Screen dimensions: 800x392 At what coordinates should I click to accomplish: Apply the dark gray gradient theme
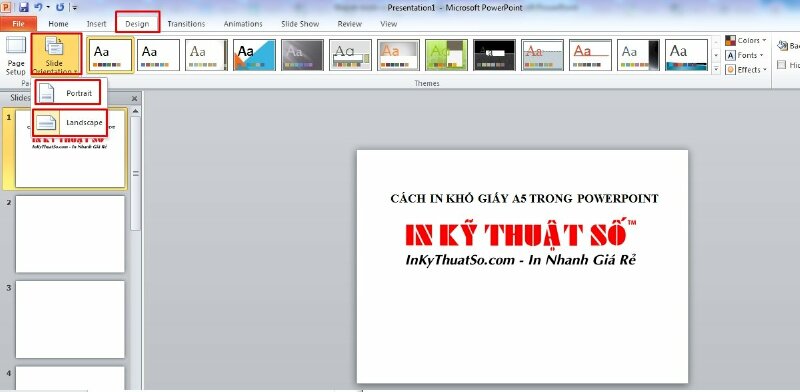pos(302,55)
